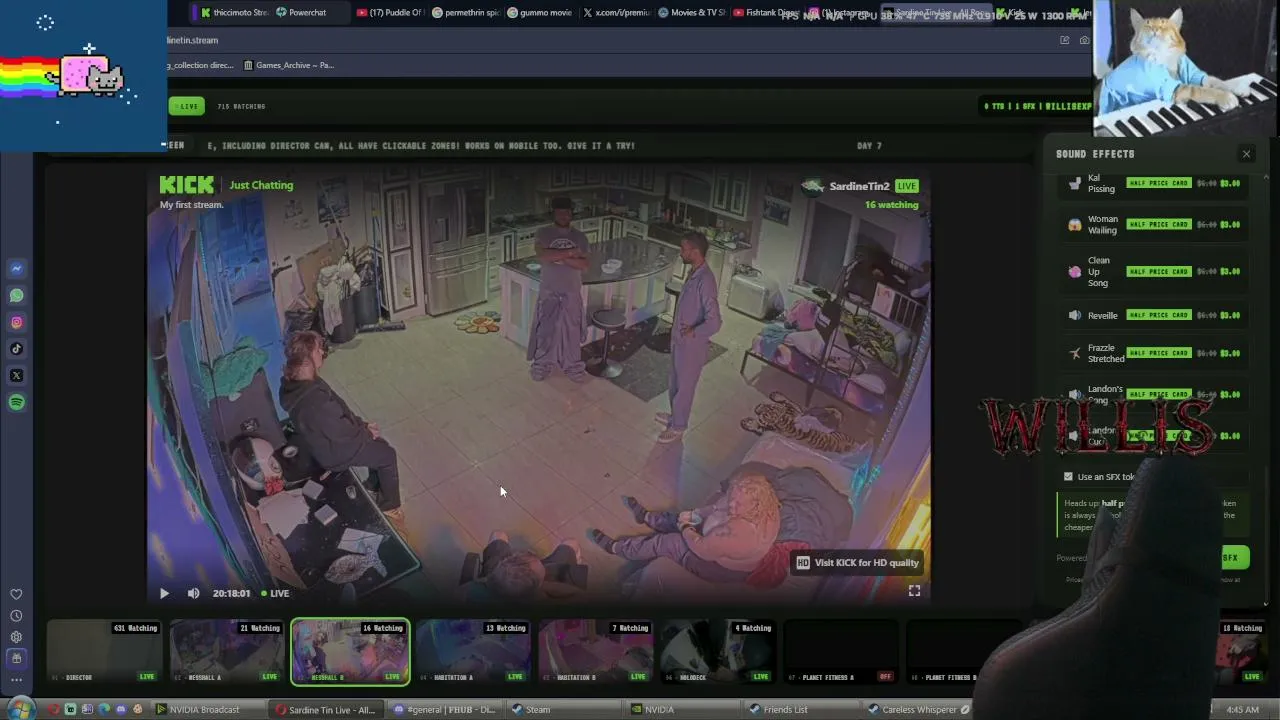The width and height of the screenshot is (1280, 720).
Task: Click the play button on the video player
Action: coord(164,593)
